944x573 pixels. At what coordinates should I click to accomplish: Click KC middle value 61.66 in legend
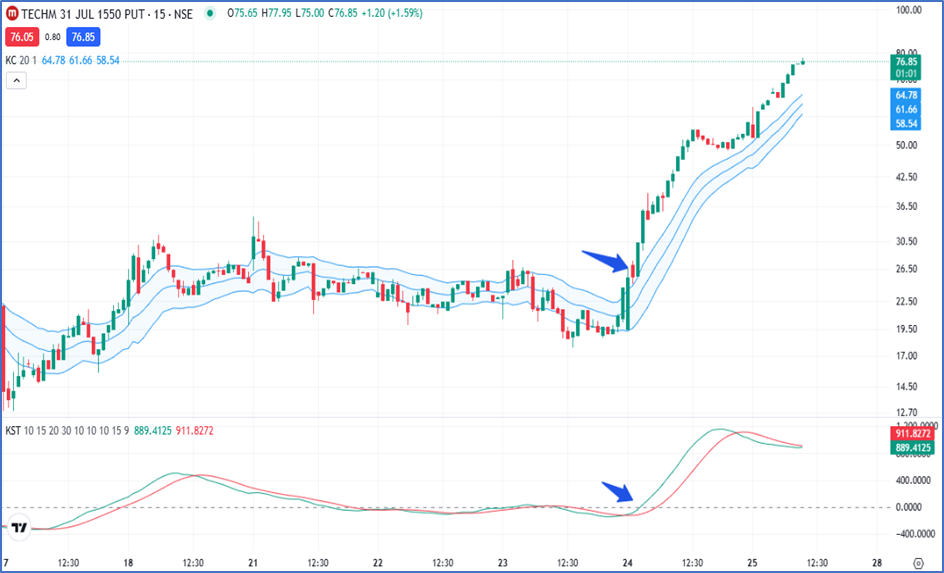click(80, 60)
